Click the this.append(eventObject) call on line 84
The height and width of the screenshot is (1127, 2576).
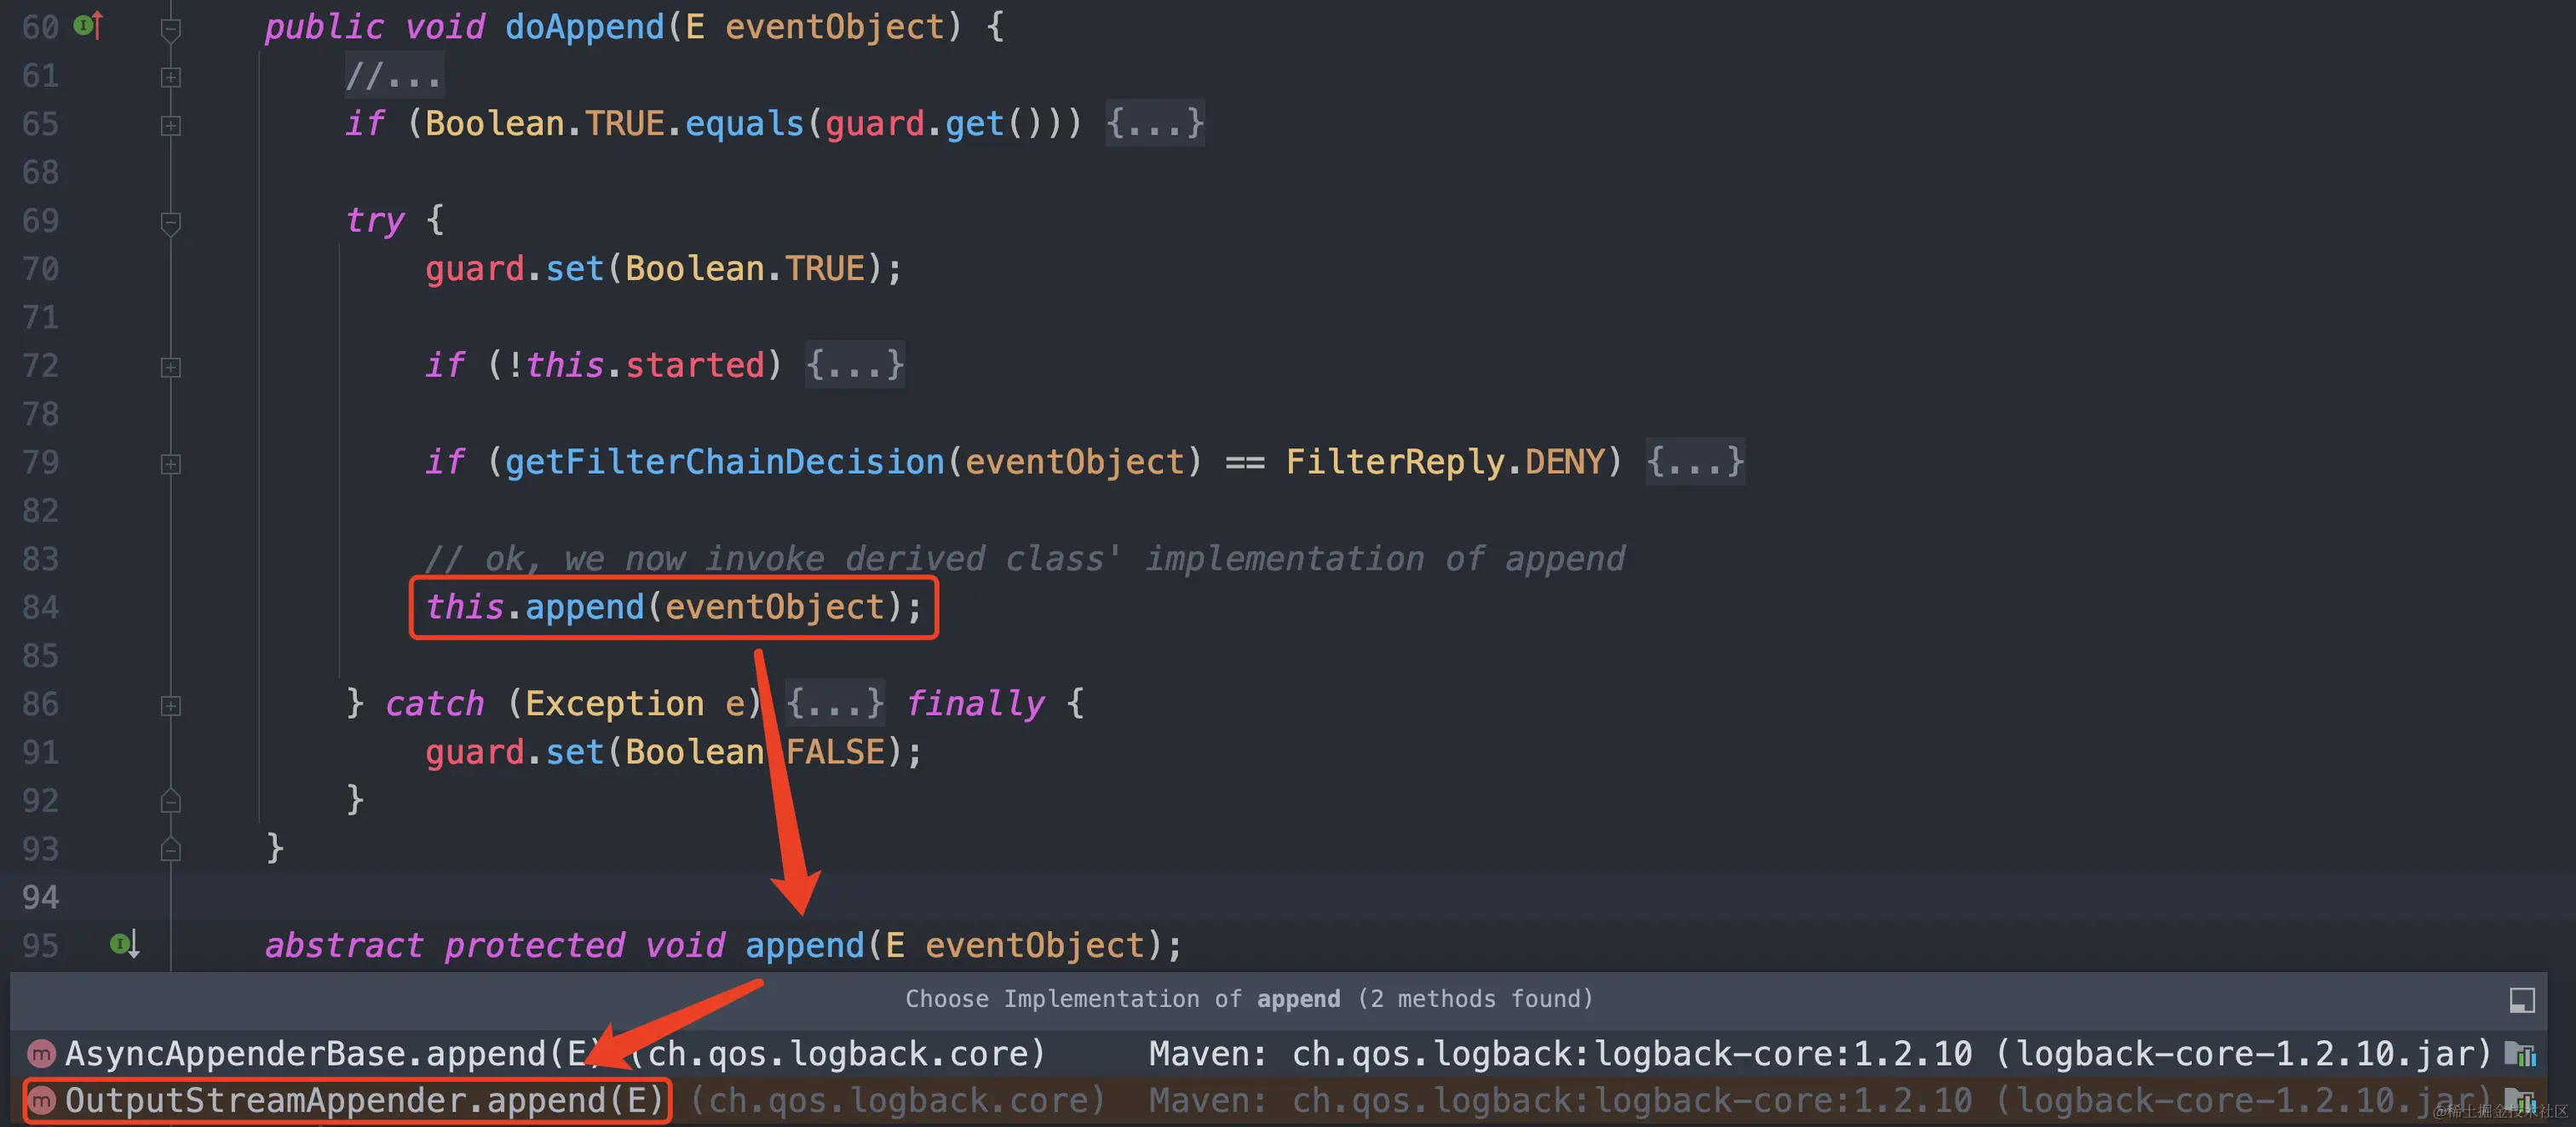674,607
